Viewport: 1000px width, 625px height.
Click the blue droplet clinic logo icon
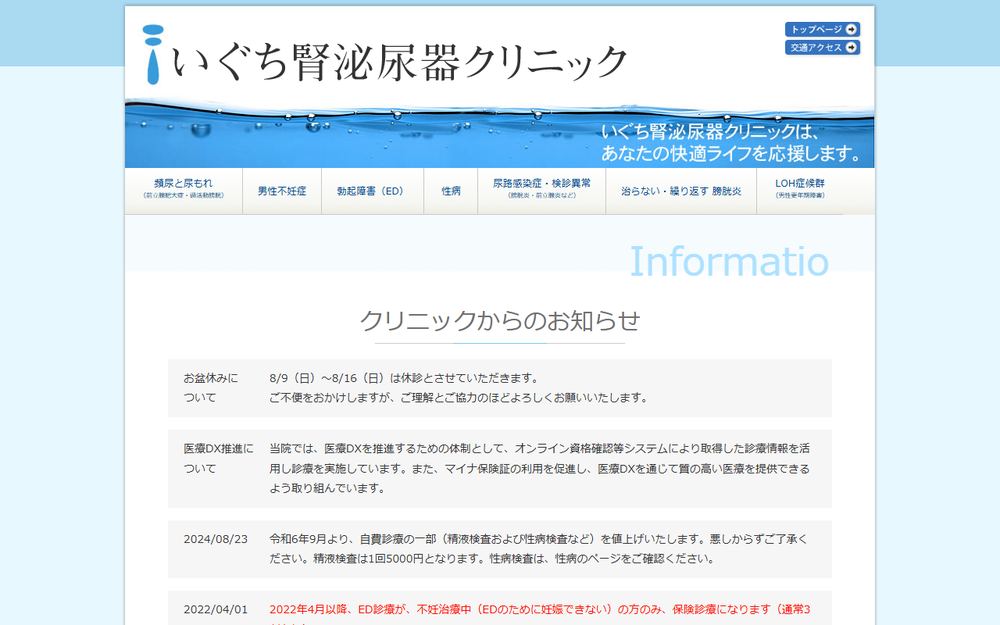click(153, 55)
